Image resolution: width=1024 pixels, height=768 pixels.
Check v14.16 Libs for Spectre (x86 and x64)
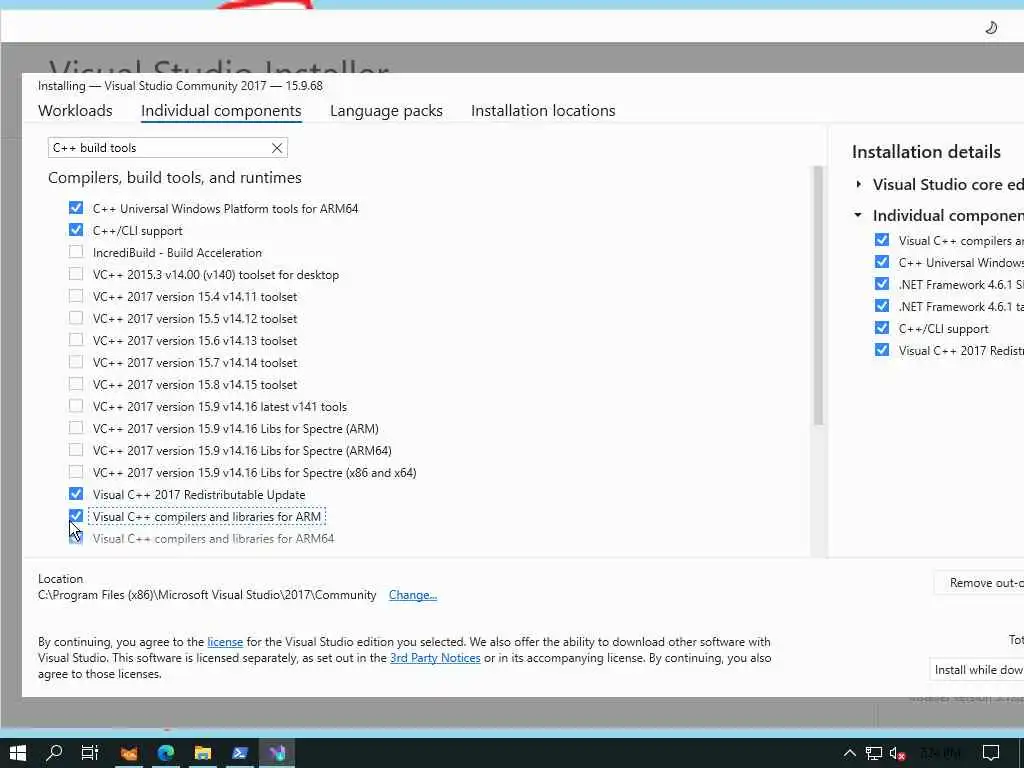(x=76, y=472)
